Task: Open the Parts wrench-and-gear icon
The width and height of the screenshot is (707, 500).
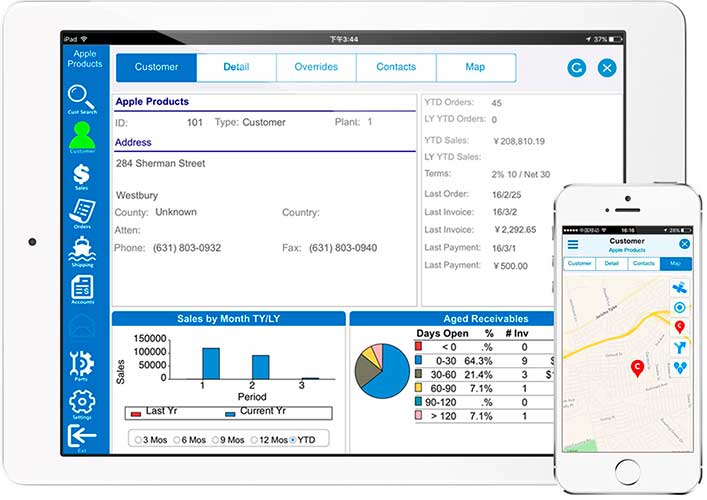Action: (82, 365)
